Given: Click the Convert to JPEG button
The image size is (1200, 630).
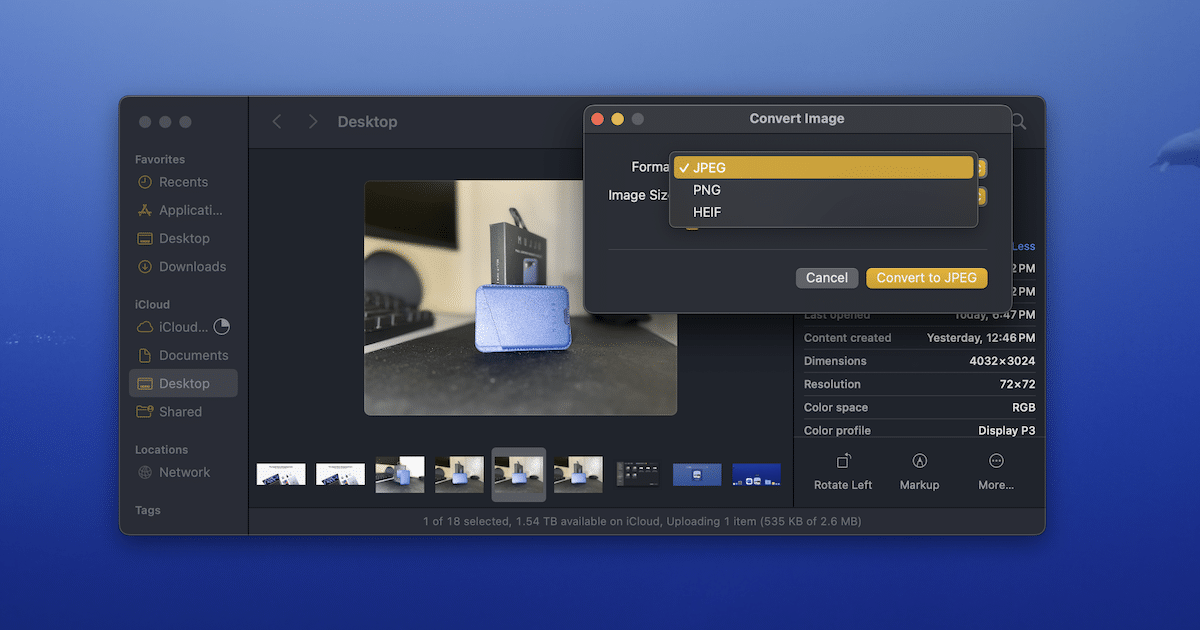Looking at the screenshot, I should coord(926,278).
